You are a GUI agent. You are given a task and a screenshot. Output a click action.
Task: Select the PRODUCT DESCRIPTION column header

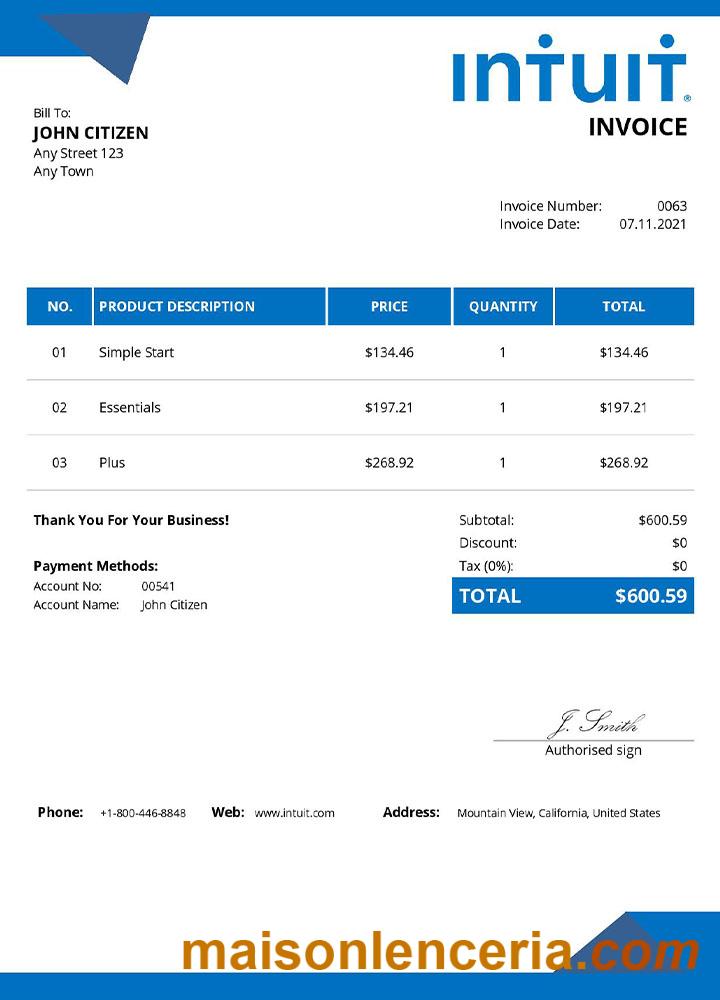pyautogui.click(x=177, y=306)
